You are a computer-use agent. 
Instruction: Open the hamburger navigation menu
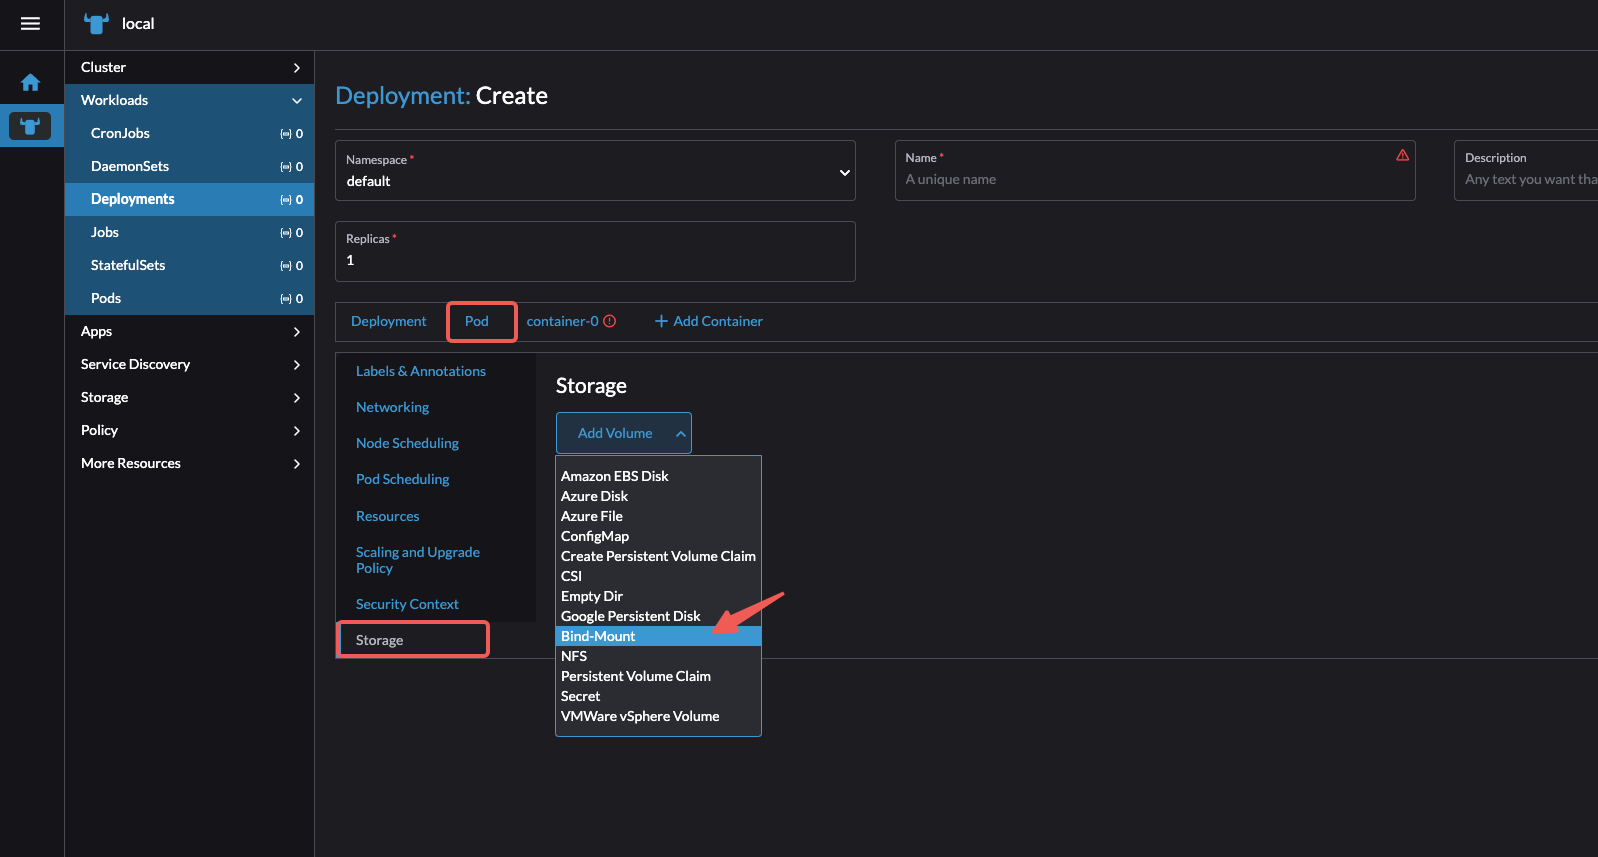coord(30,23)
